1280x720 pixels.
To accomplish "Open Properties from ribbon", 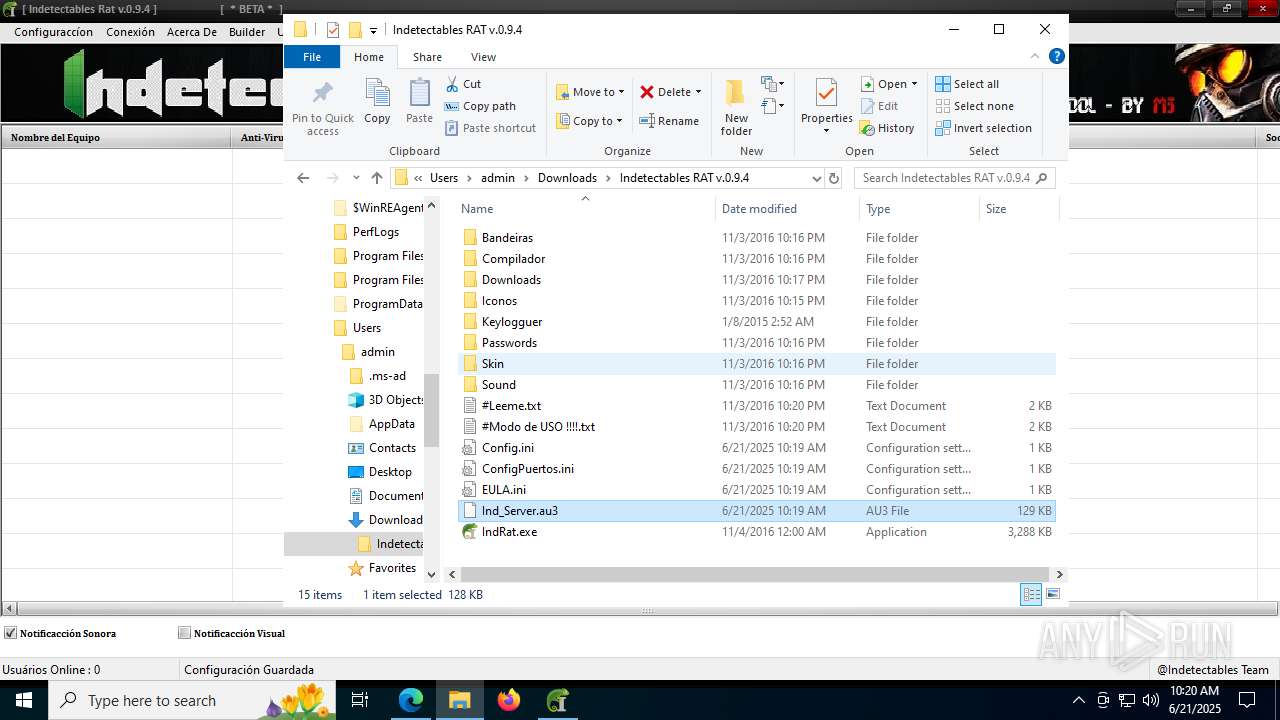I will click(x=826, y=108).
